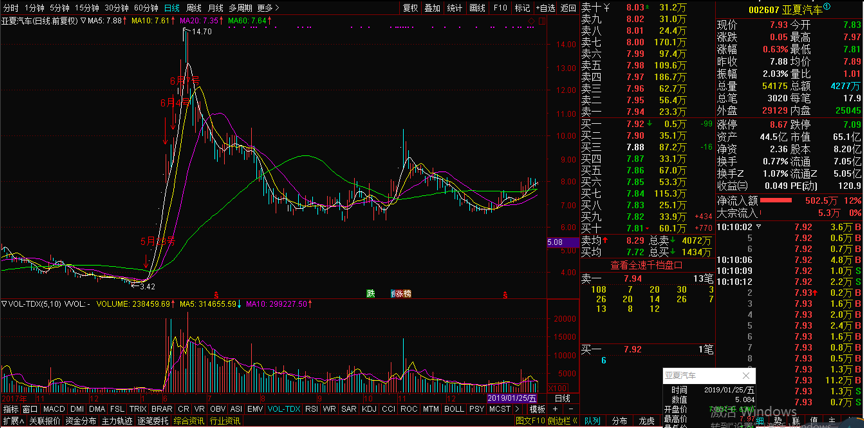Click the 2019/01/25 date marker on the timeline
This screenshot has height=428, width=864.
(511, 398)
